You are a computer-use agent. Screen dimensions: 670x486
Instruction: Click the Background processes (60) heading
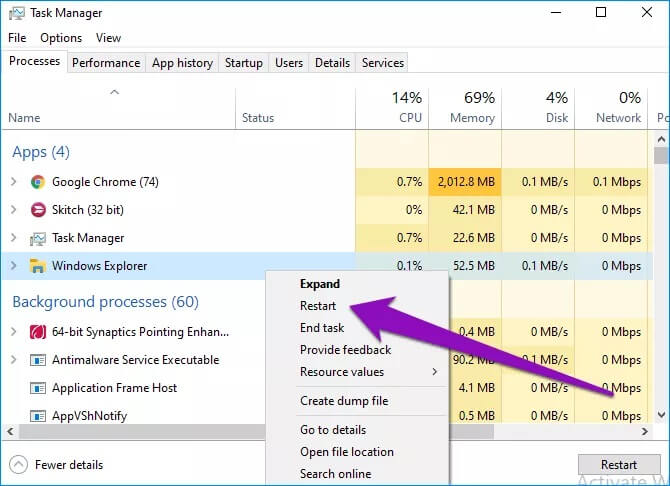[106, 302]
